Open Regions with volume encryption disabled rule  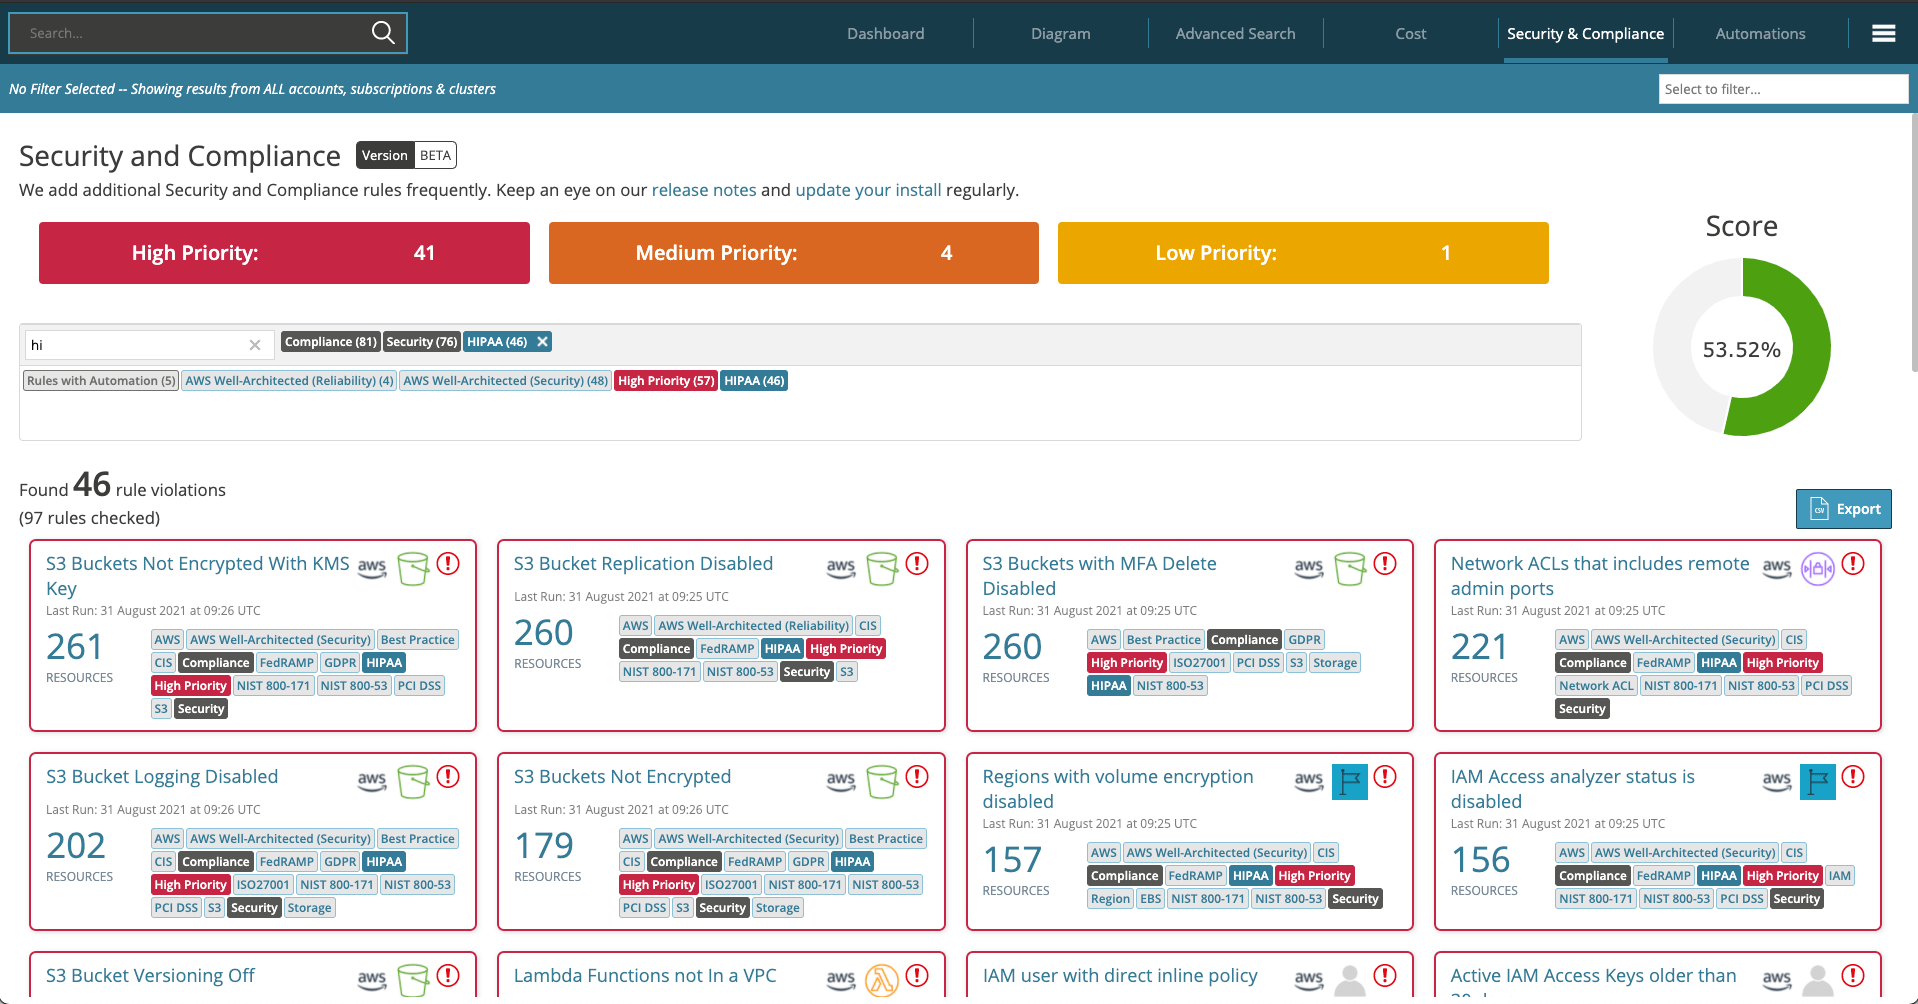tap(1118, 789)
